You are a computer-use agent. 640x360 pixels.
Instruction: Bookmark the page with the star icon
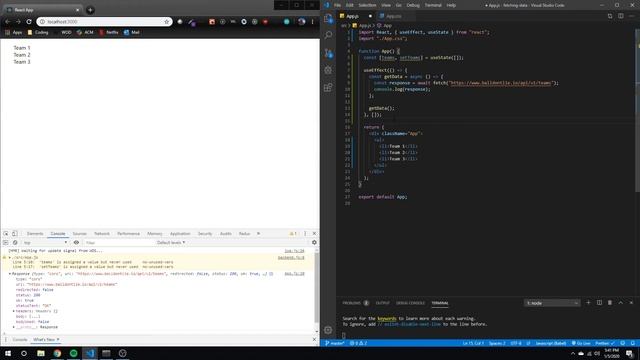coord(167,22)
